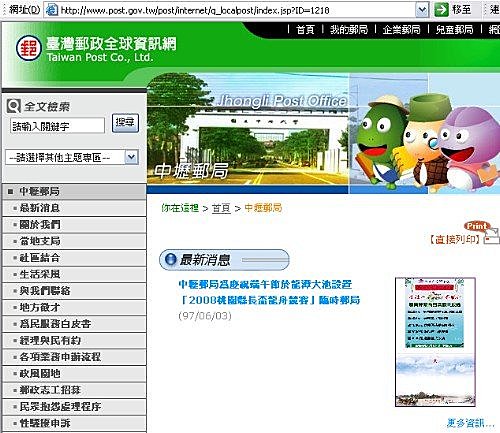
Task: Click the news date (97/06/03)
Action: (205, 316)
